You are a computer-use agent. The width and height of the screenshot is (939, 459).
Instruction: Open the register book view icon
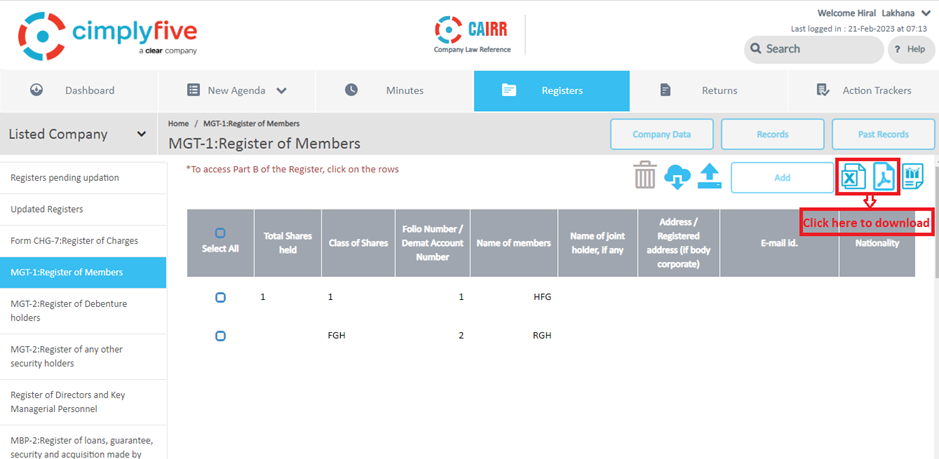tap(913, 176)
